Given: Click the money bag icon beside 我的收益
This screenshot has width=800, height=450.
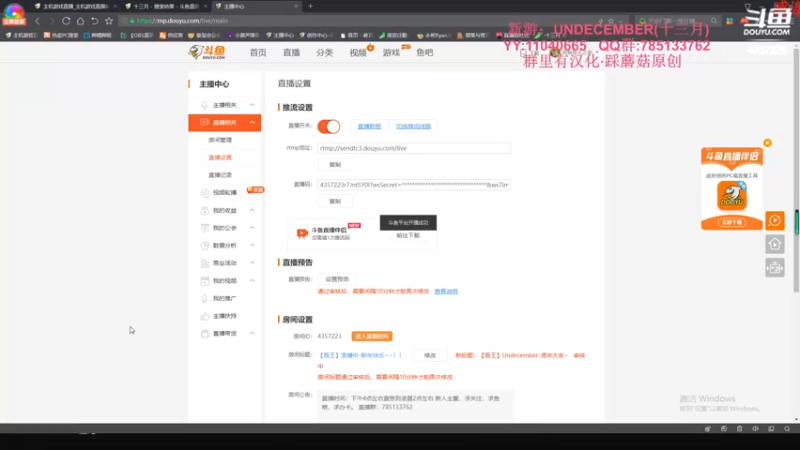Looking at the screenshot, I should coord(205,210).
